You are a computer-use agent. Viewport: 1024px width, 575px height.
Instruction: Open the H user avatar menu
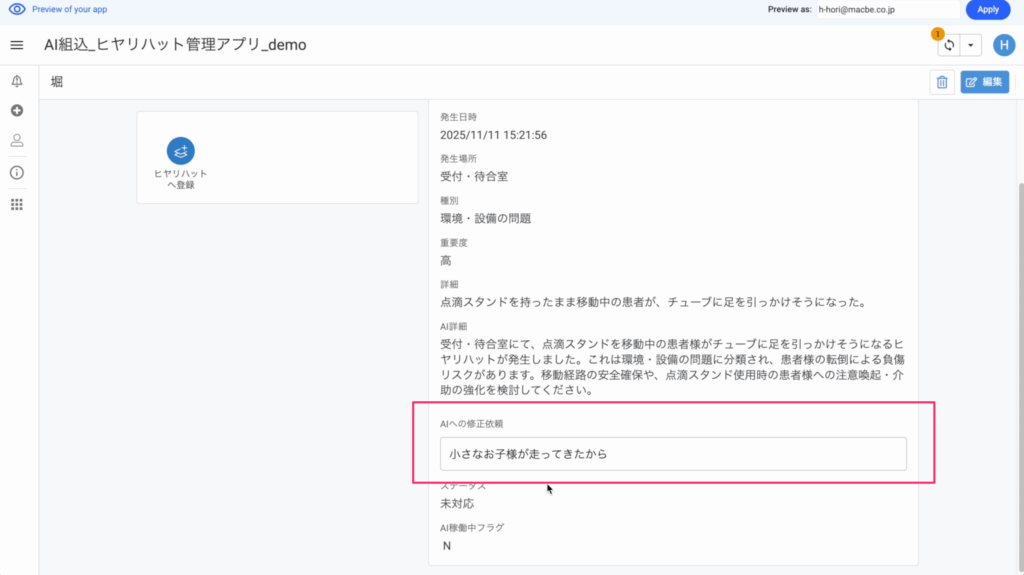(x=1003, y=45)
